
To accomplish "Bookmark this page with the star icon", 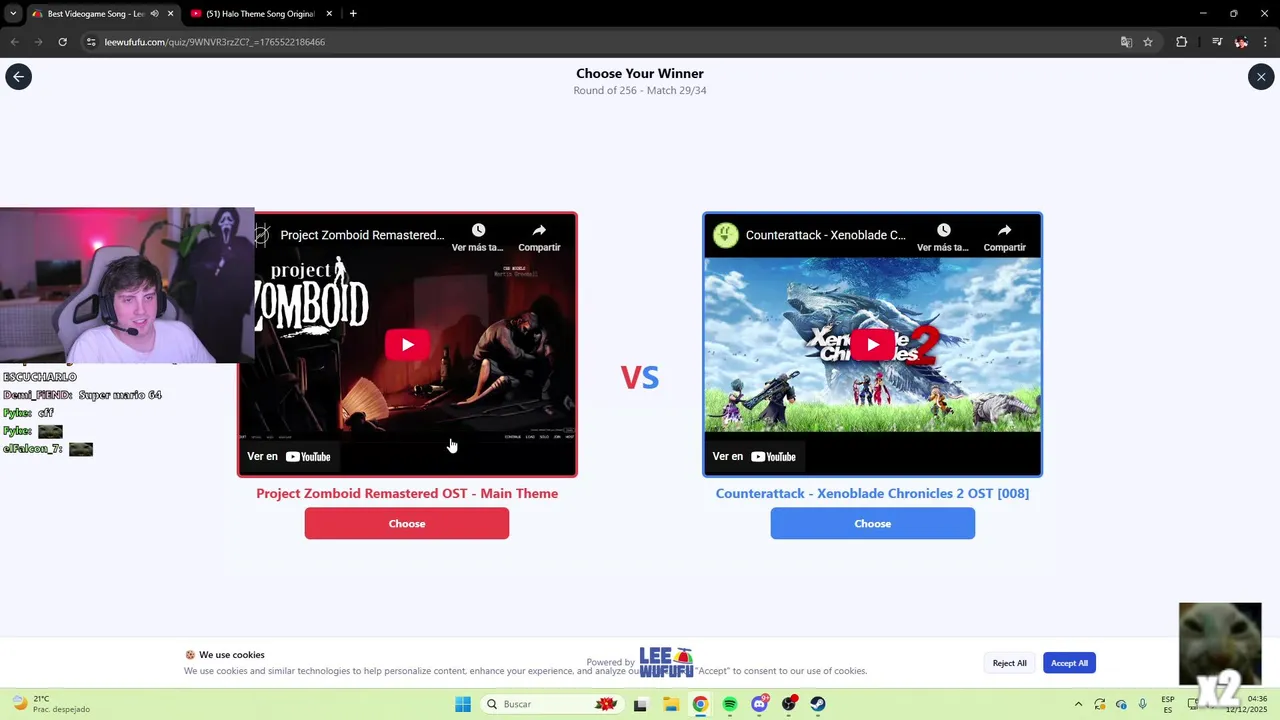I will tap(1148, 42).
